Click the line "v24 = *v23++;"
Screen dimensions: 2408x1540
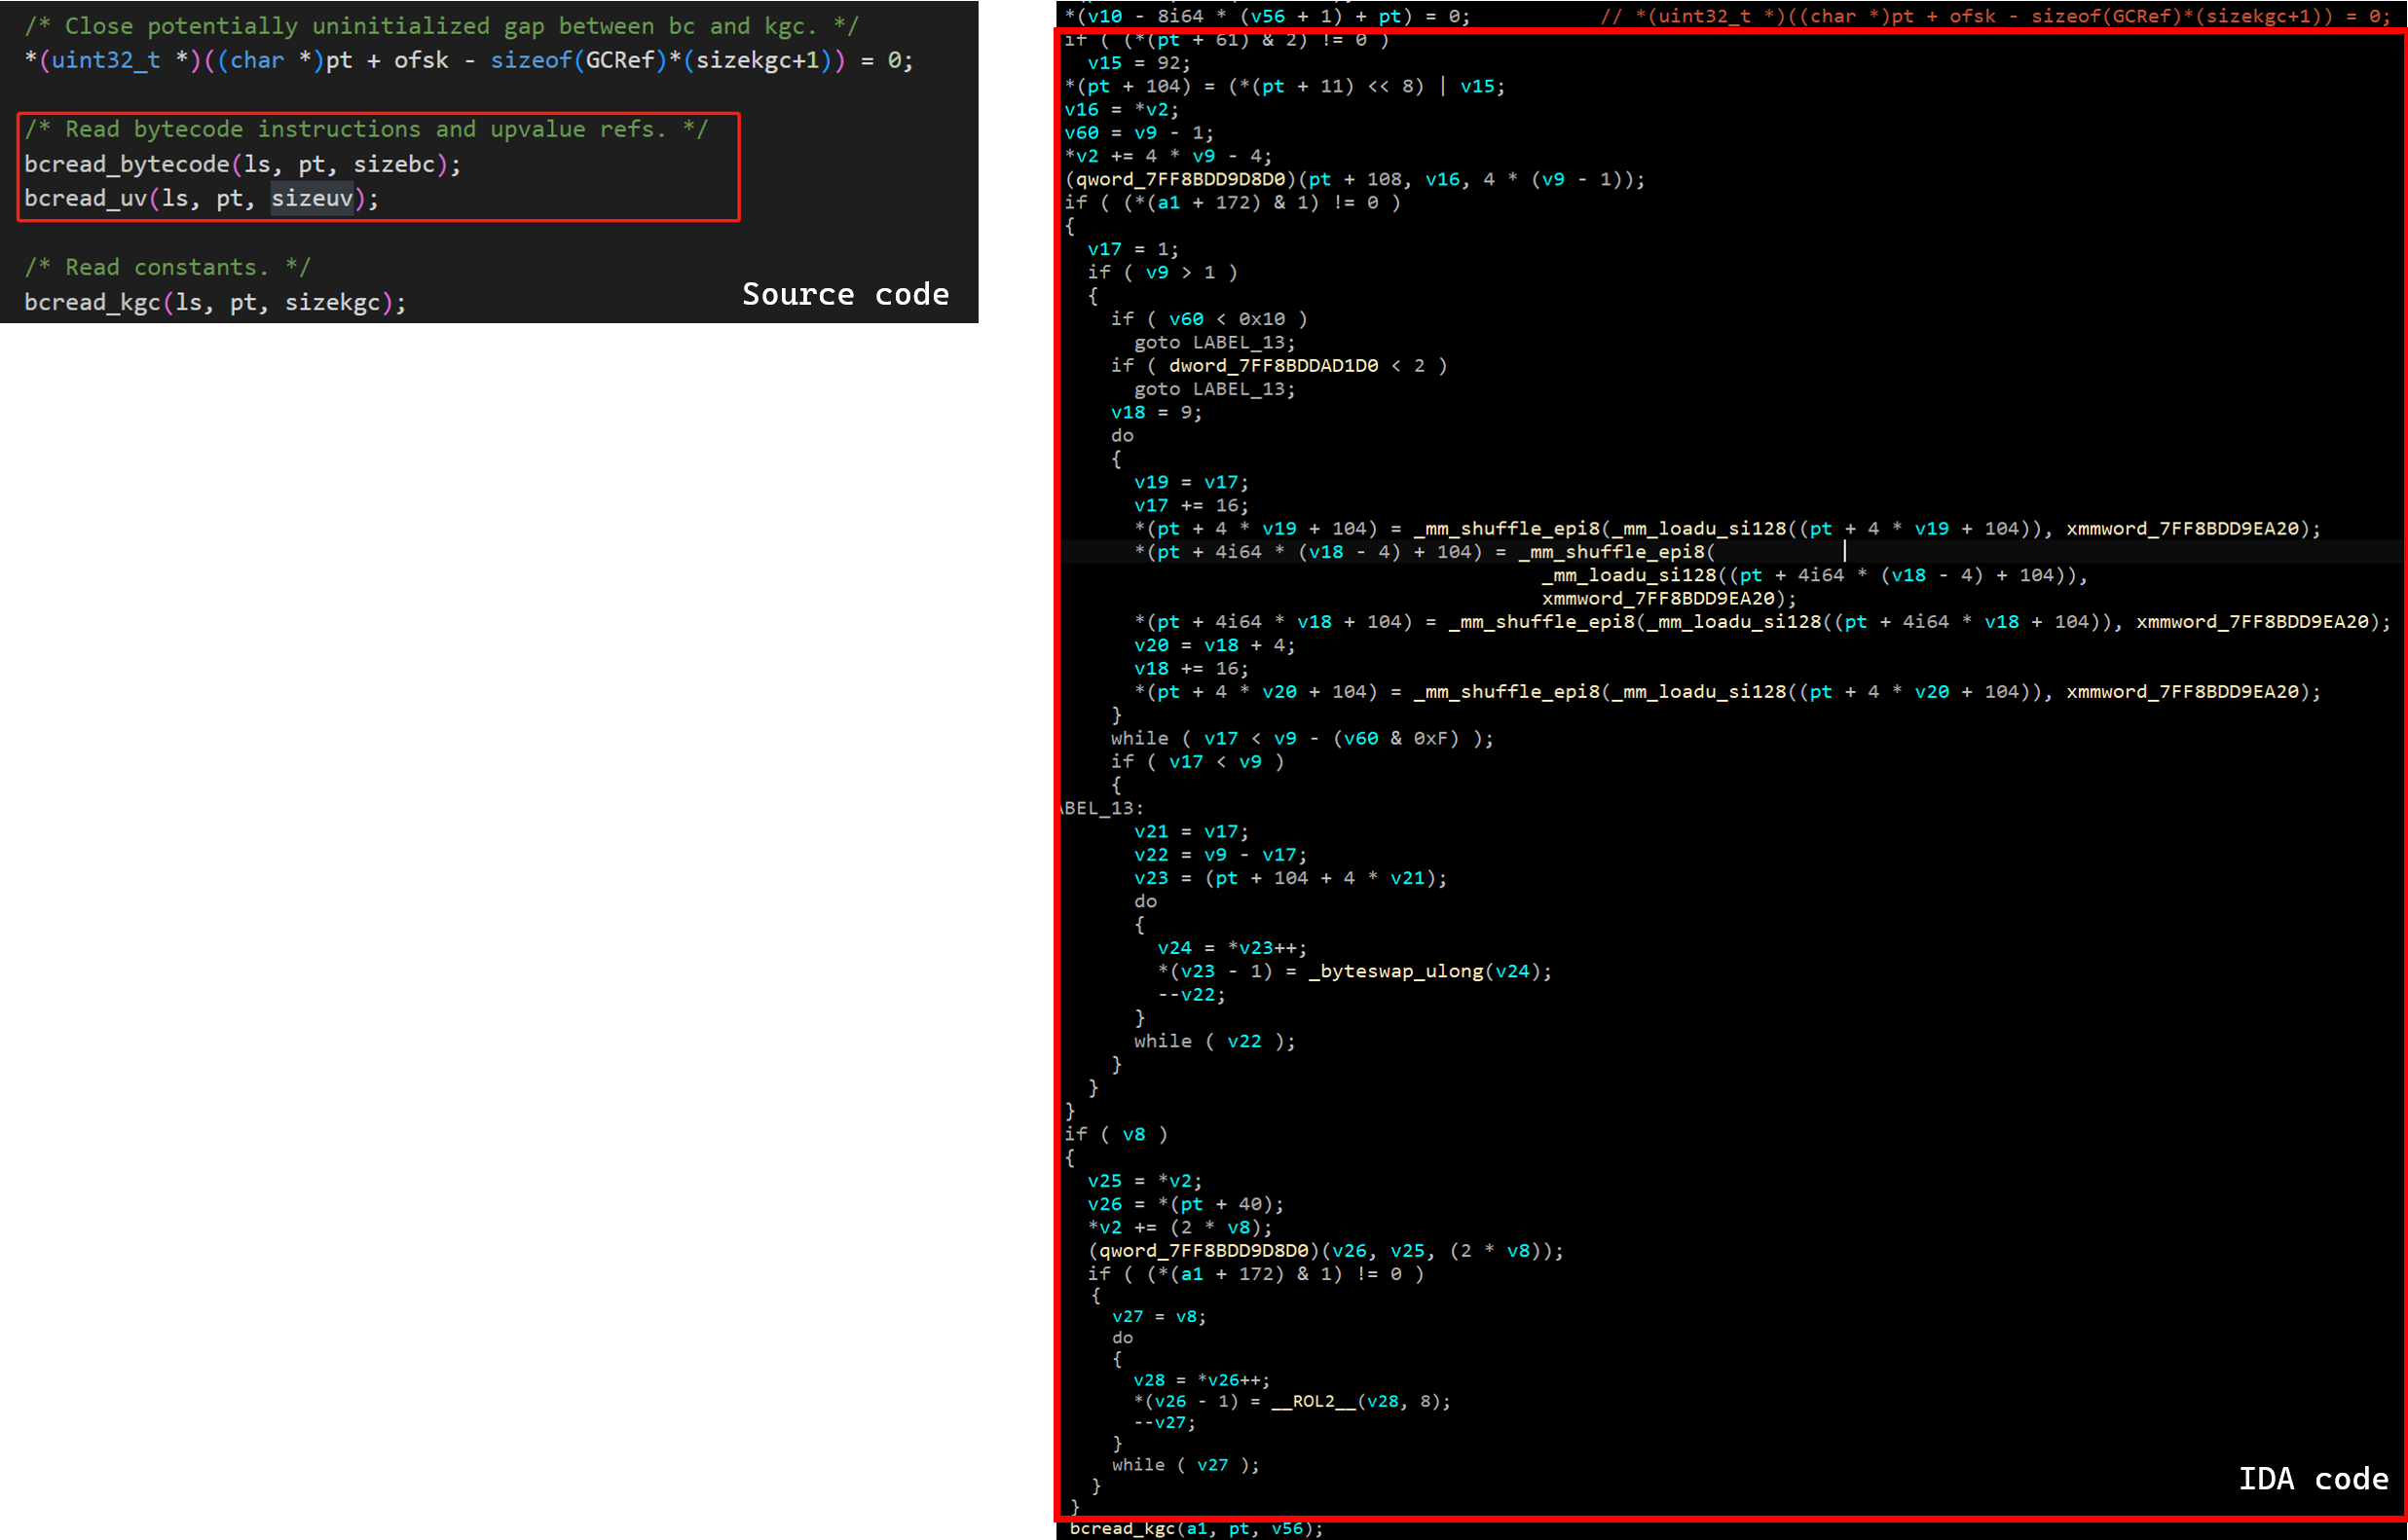[1232, 948]
